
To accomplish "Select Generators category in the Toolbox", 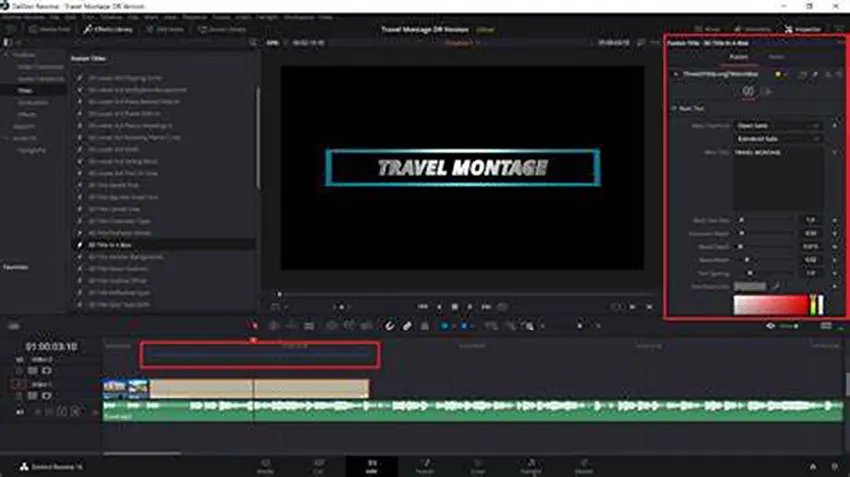I will coord(33,102).
